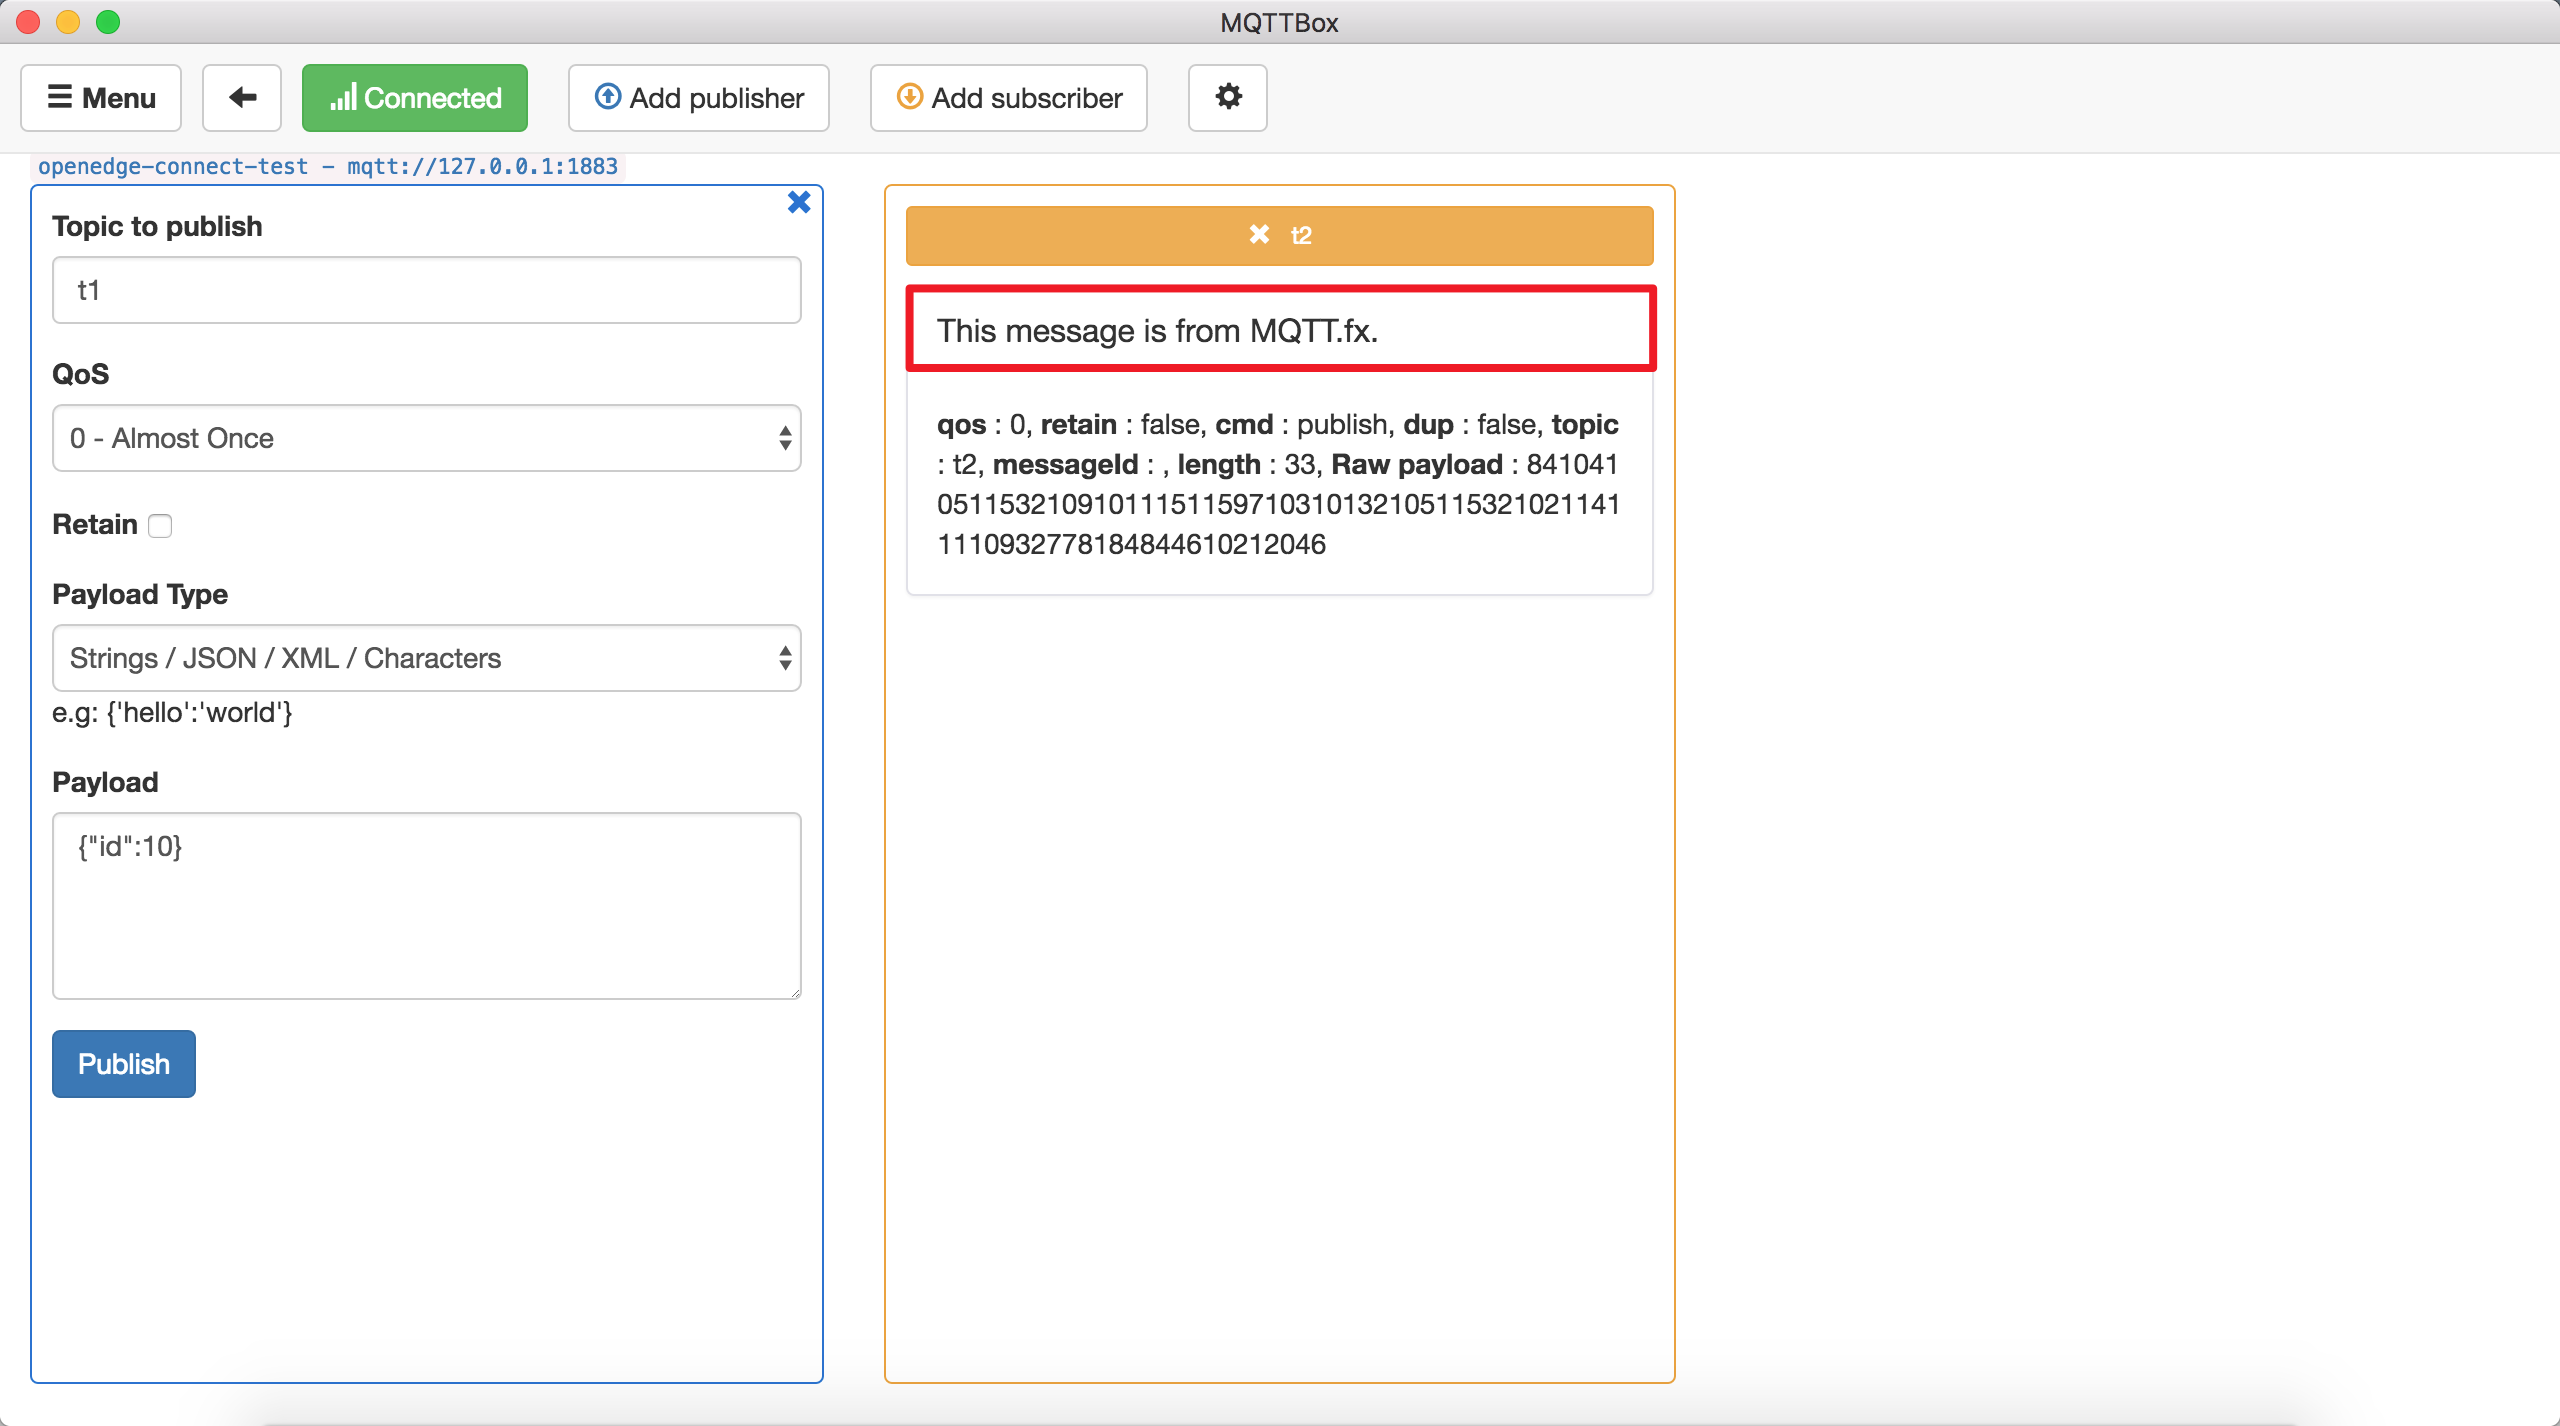Image resolution: width=2560 pixels, height=1426 pixels.
Task: Click the green Connected status button
Action: click(x=415, y=98)
